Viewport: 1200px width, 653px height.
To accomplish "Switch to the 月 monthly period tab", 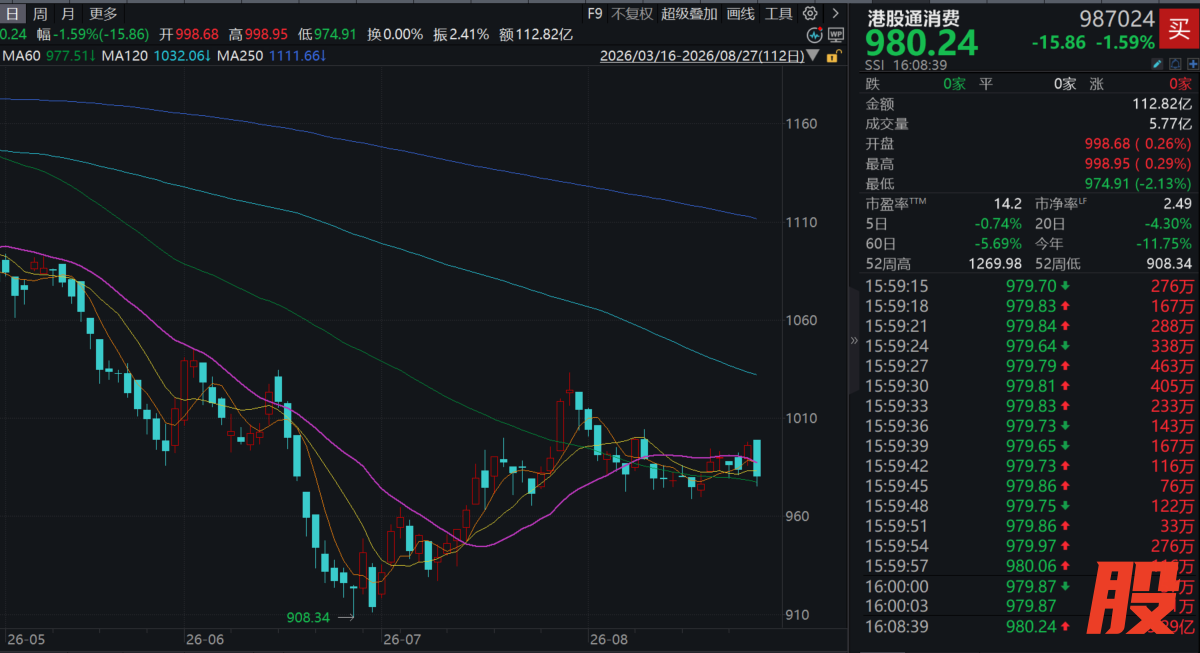I will click(66, 14).
